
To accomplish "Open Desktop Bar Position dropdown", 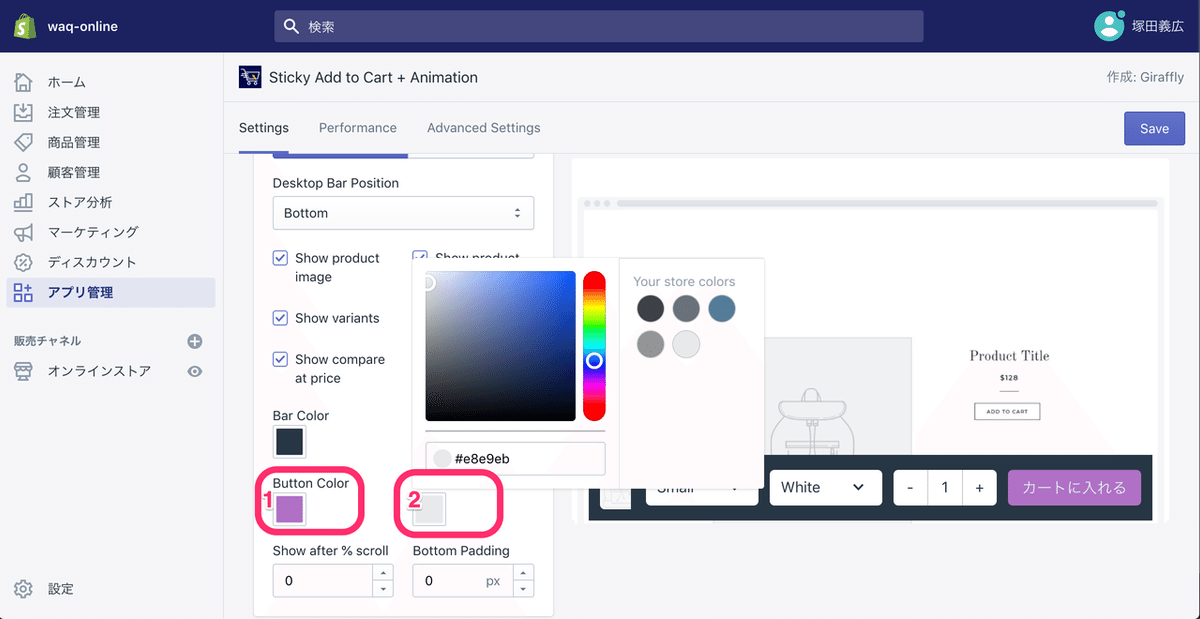I will pyautogui.click(x=403, y=213).
